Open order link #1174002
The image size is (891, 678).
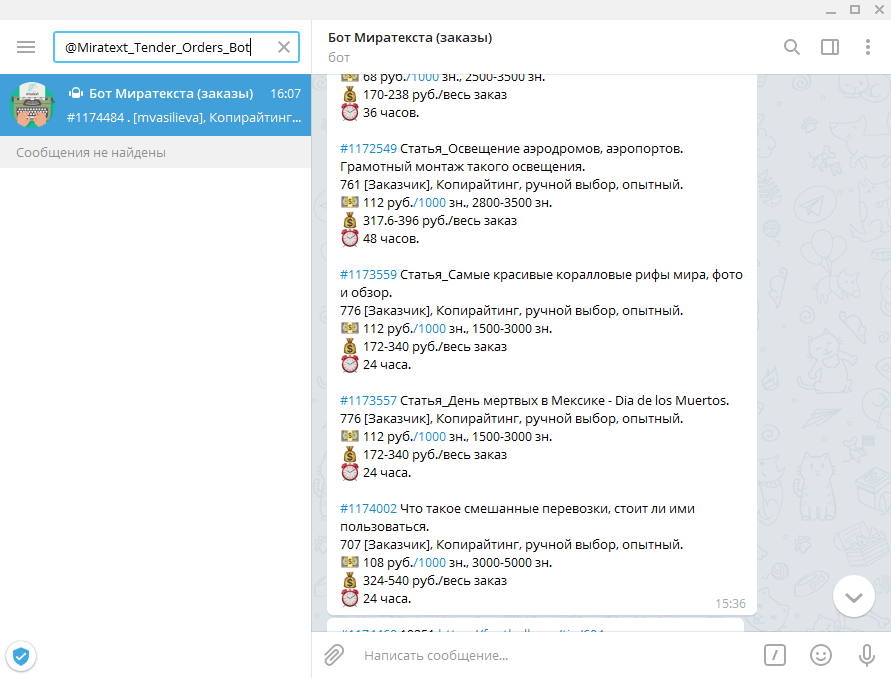pos(368,509)
